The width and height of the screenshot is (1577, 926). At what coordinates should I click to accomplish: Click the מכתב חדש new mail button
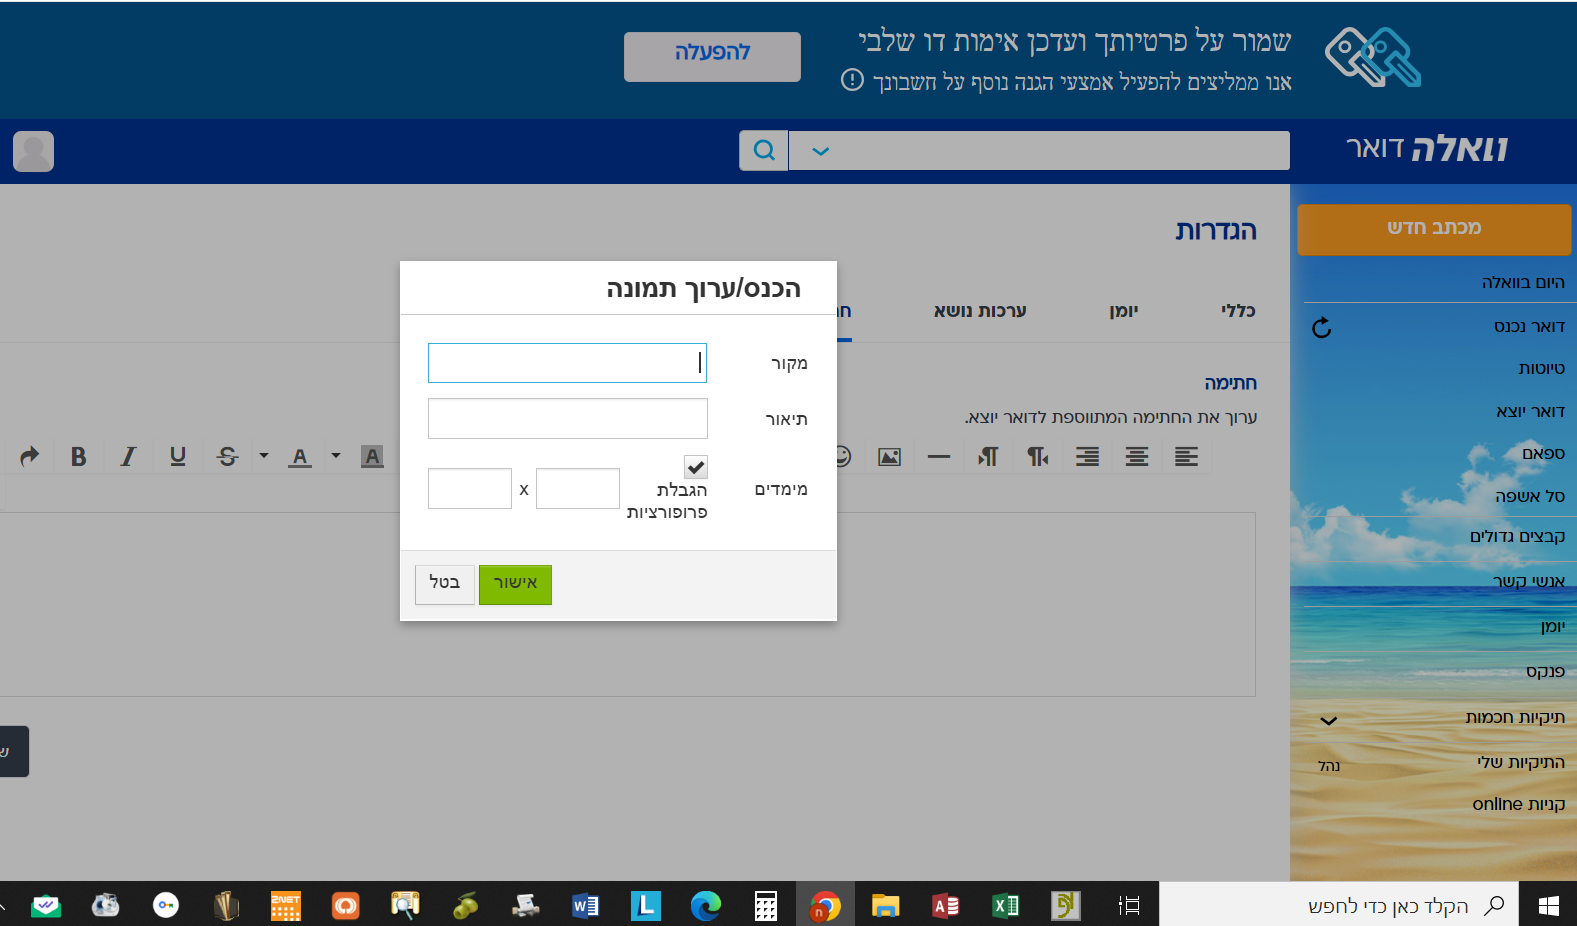[x=1434, y=229]
